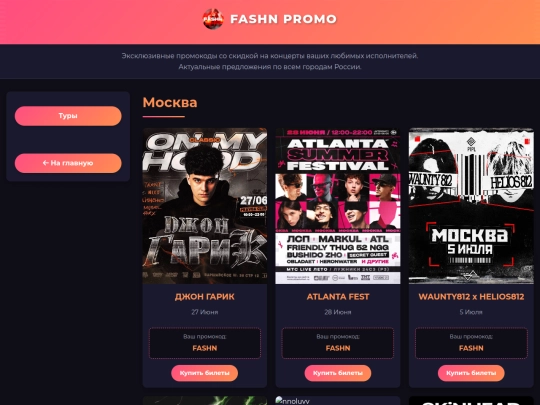The image size is (540, 405).
Task: Open the Atlanta Summer Festival poster
Action: 338,206
